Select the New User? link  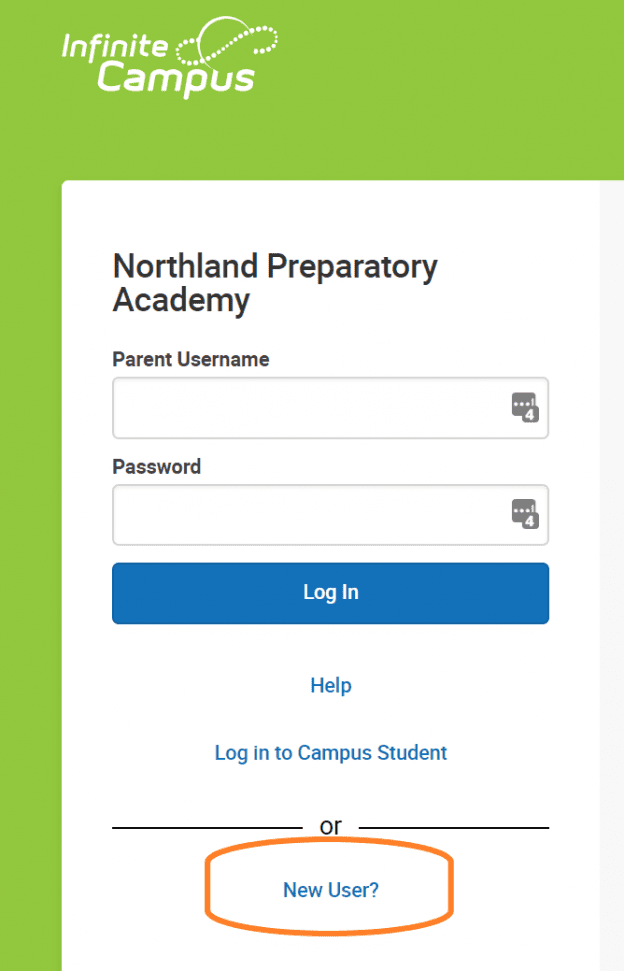click(331, 890)
